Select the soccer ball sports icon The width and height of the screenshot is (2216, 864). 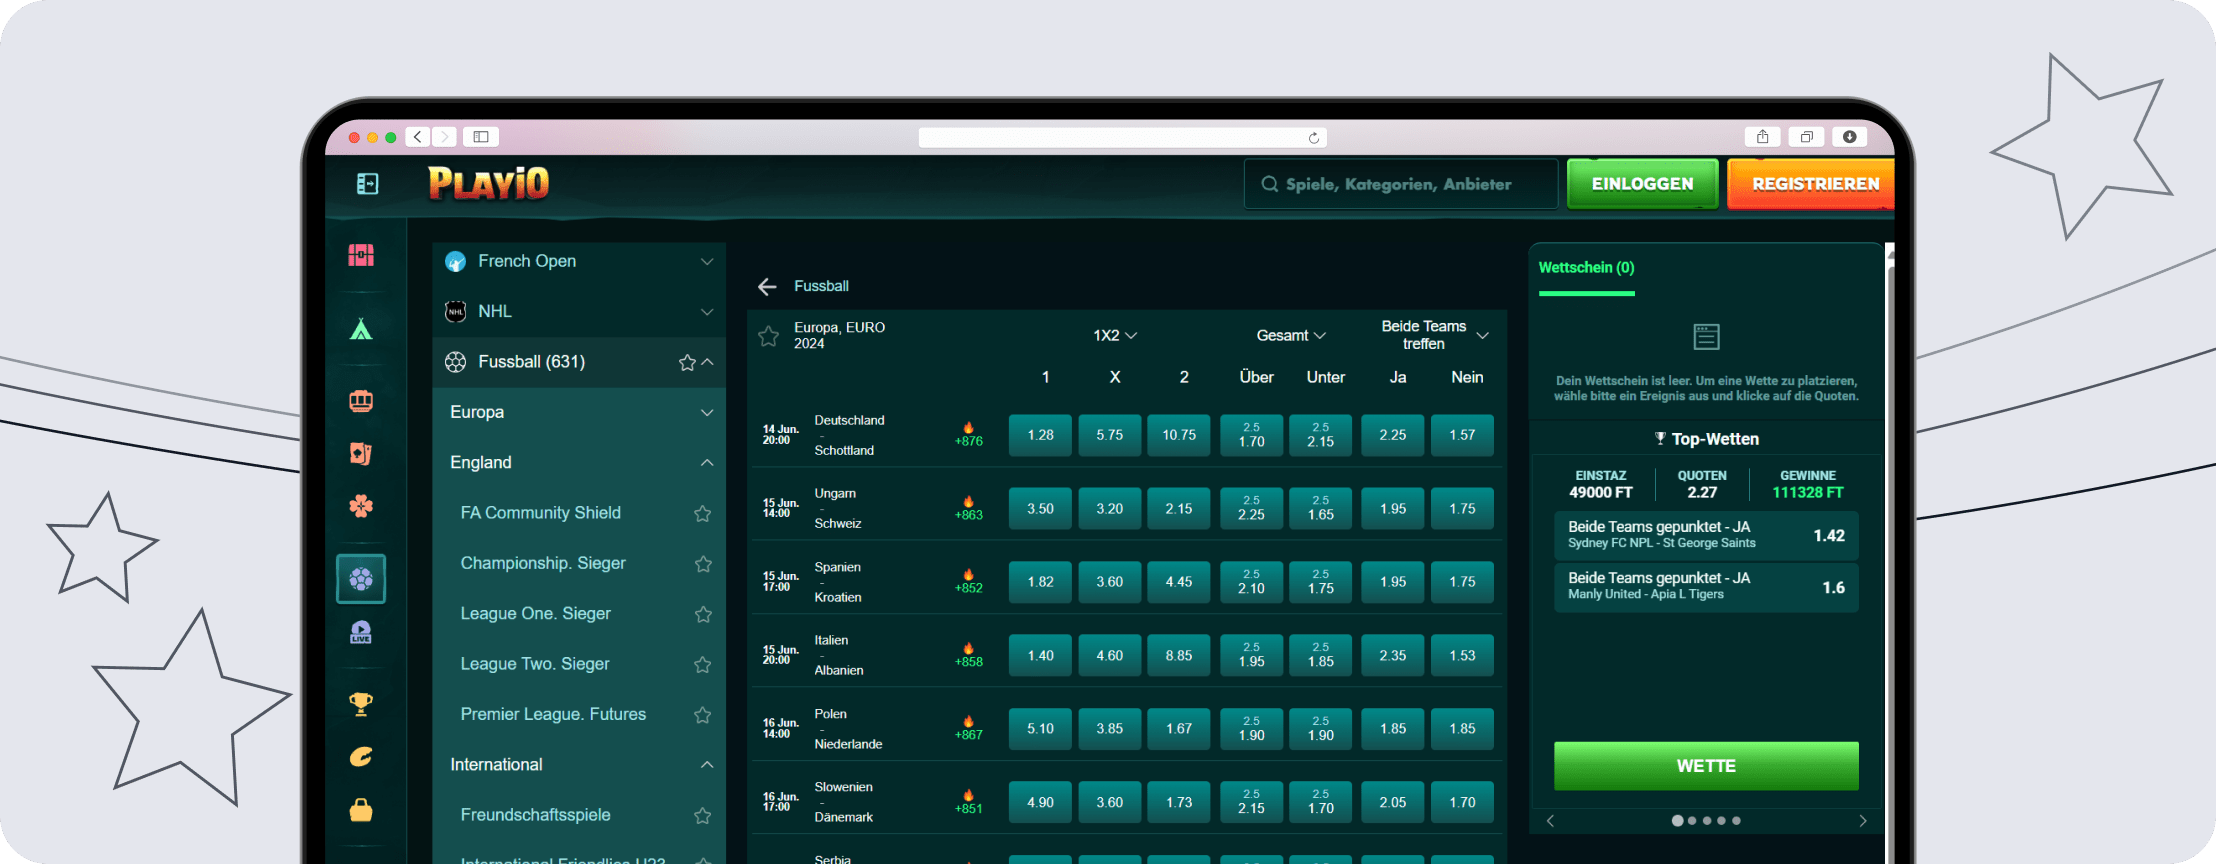(x=361, y=579)
